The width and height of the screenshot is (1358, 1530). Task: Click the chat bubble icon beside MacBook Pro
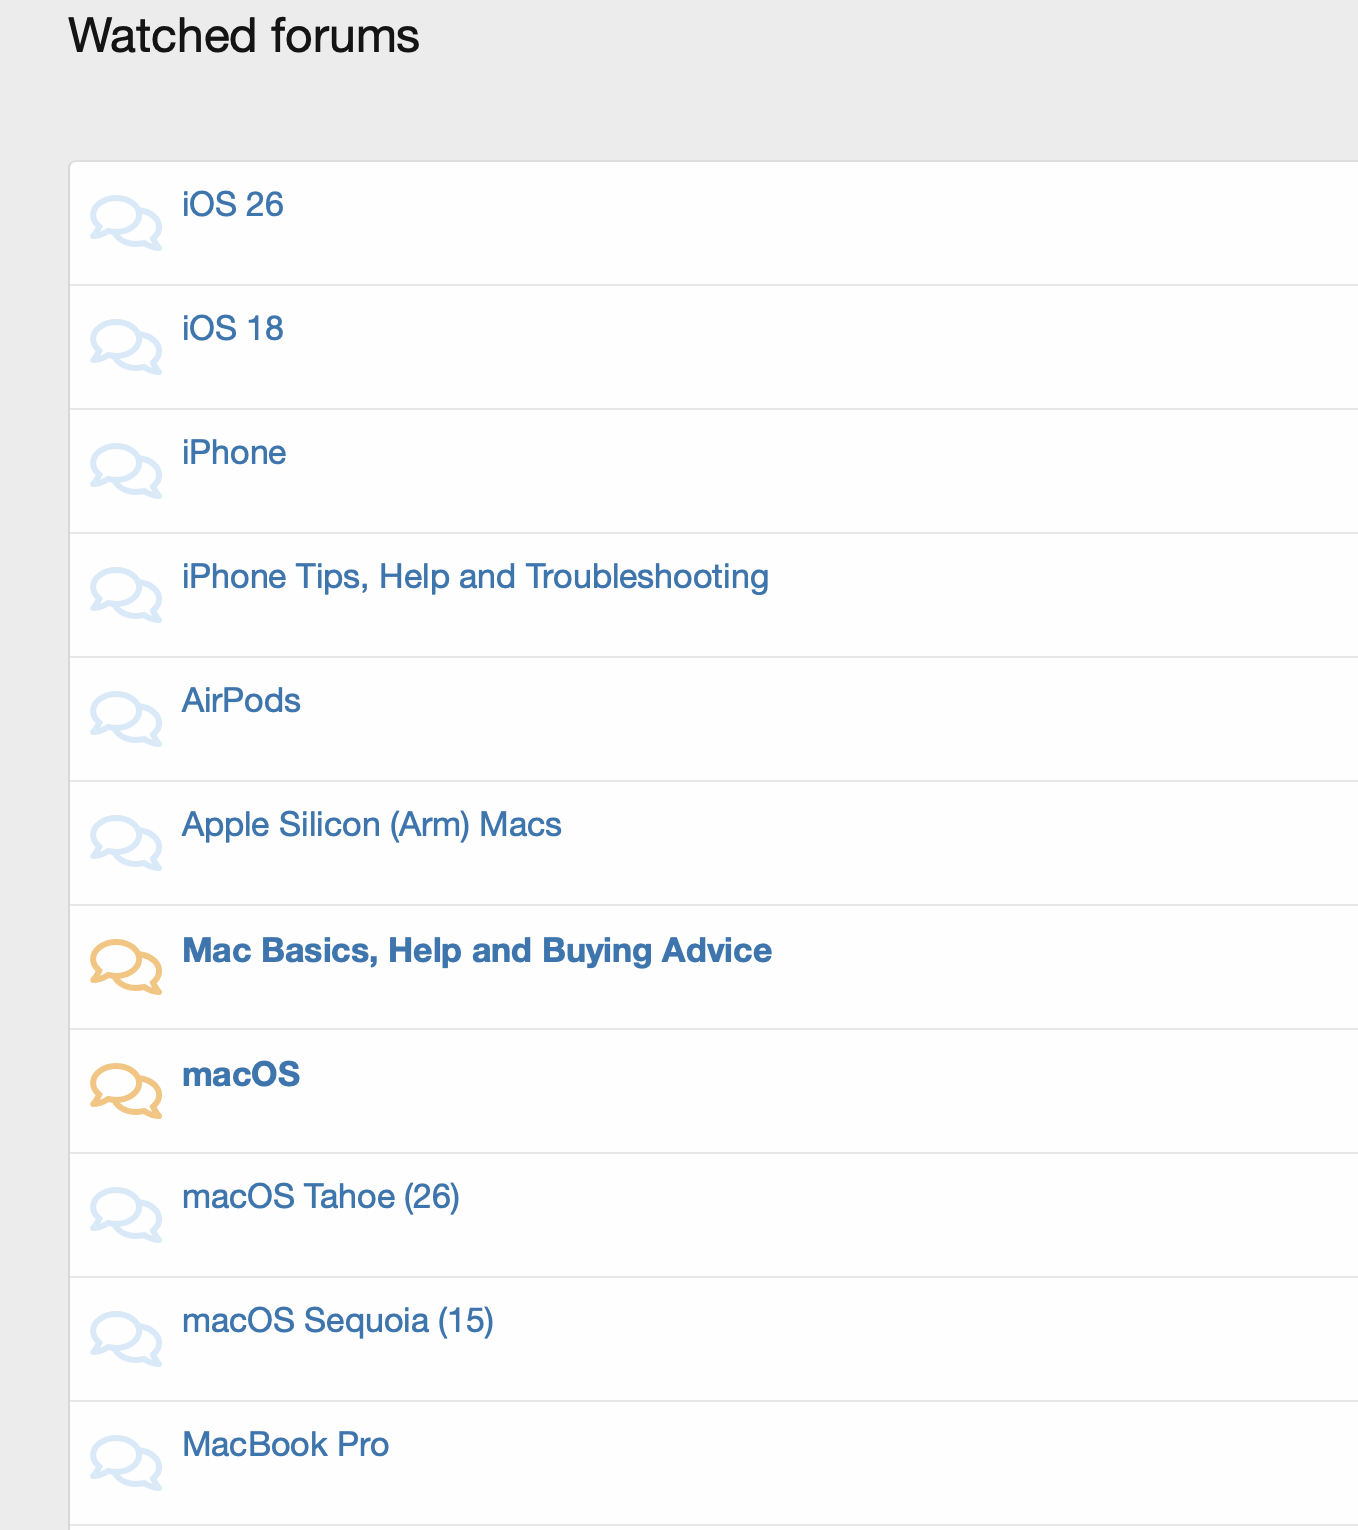click(126, 1463)
